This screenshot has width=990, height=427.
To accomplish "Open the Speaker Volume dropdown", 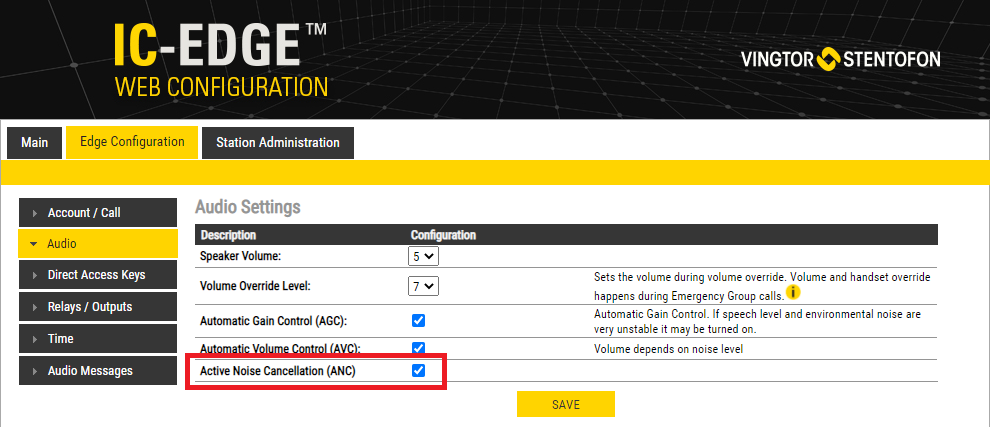I will 423,256.
